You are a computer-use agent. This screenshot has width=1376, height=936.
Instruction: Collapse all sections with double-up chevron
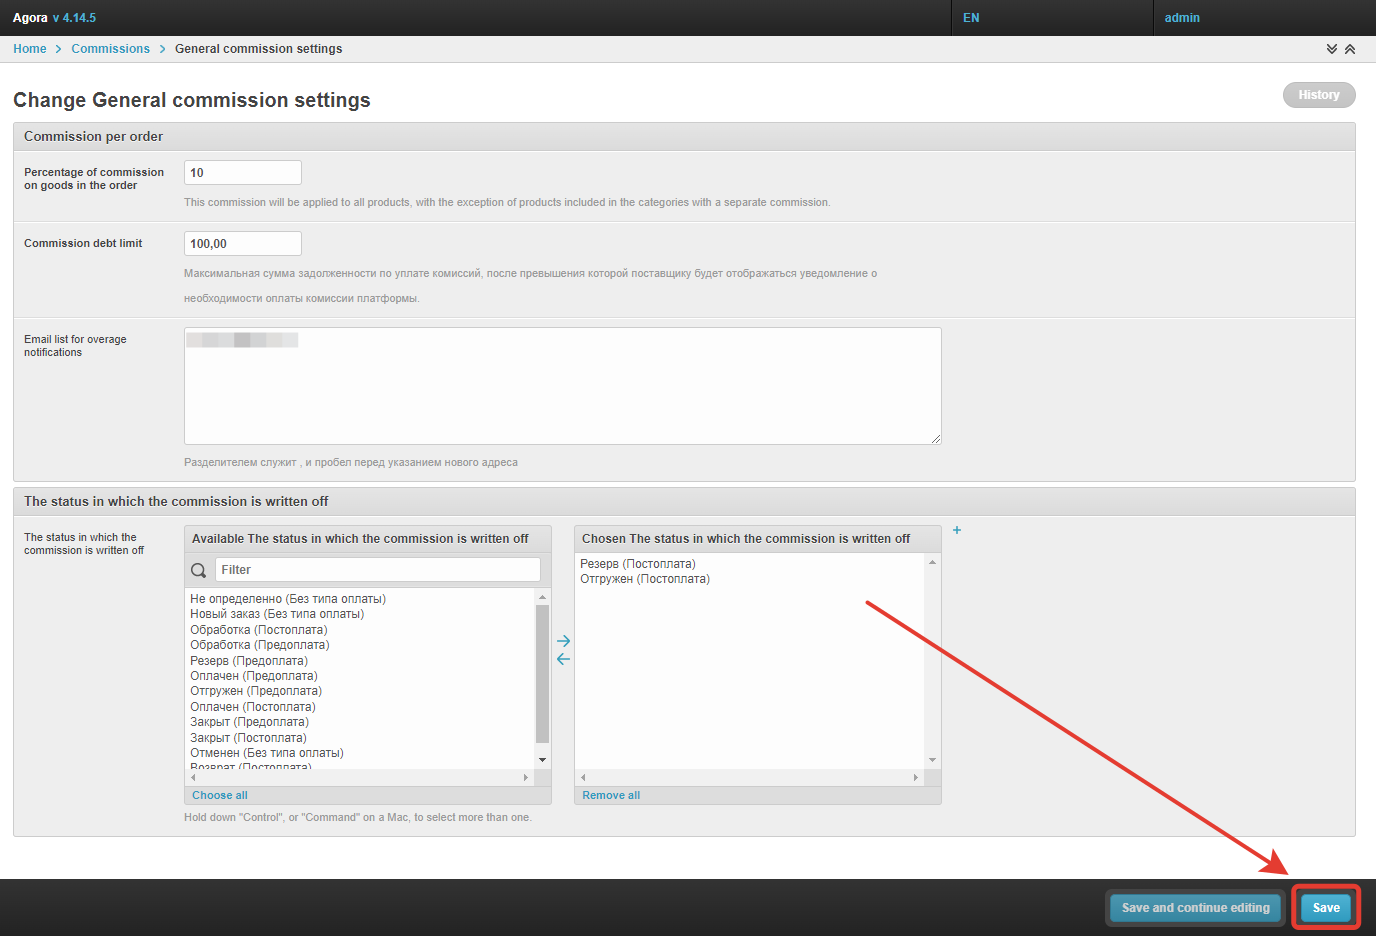1350,49
